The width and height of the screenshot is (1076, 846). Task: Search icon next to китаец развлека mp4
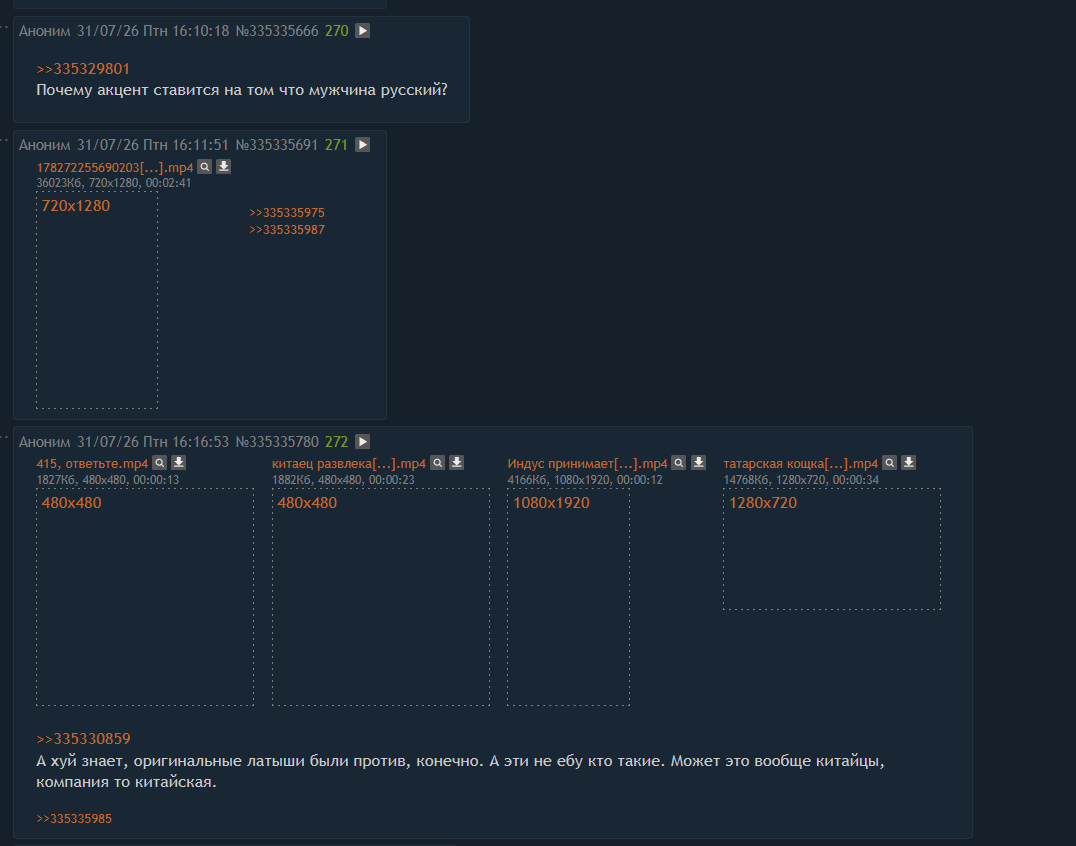437,463
